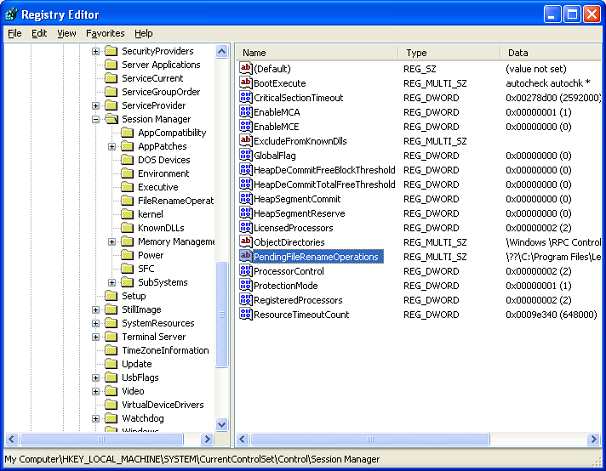The image size is (606, 471).
Task: Click the CriticalSectionTimeout DWORD icon
Action: [245, 97]
